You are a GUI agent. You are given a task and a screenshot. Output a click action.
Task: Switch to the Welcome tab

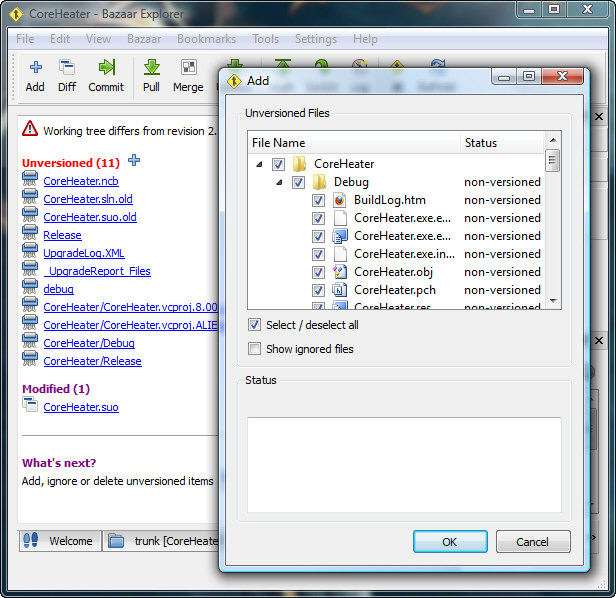[x=60, y=541]
